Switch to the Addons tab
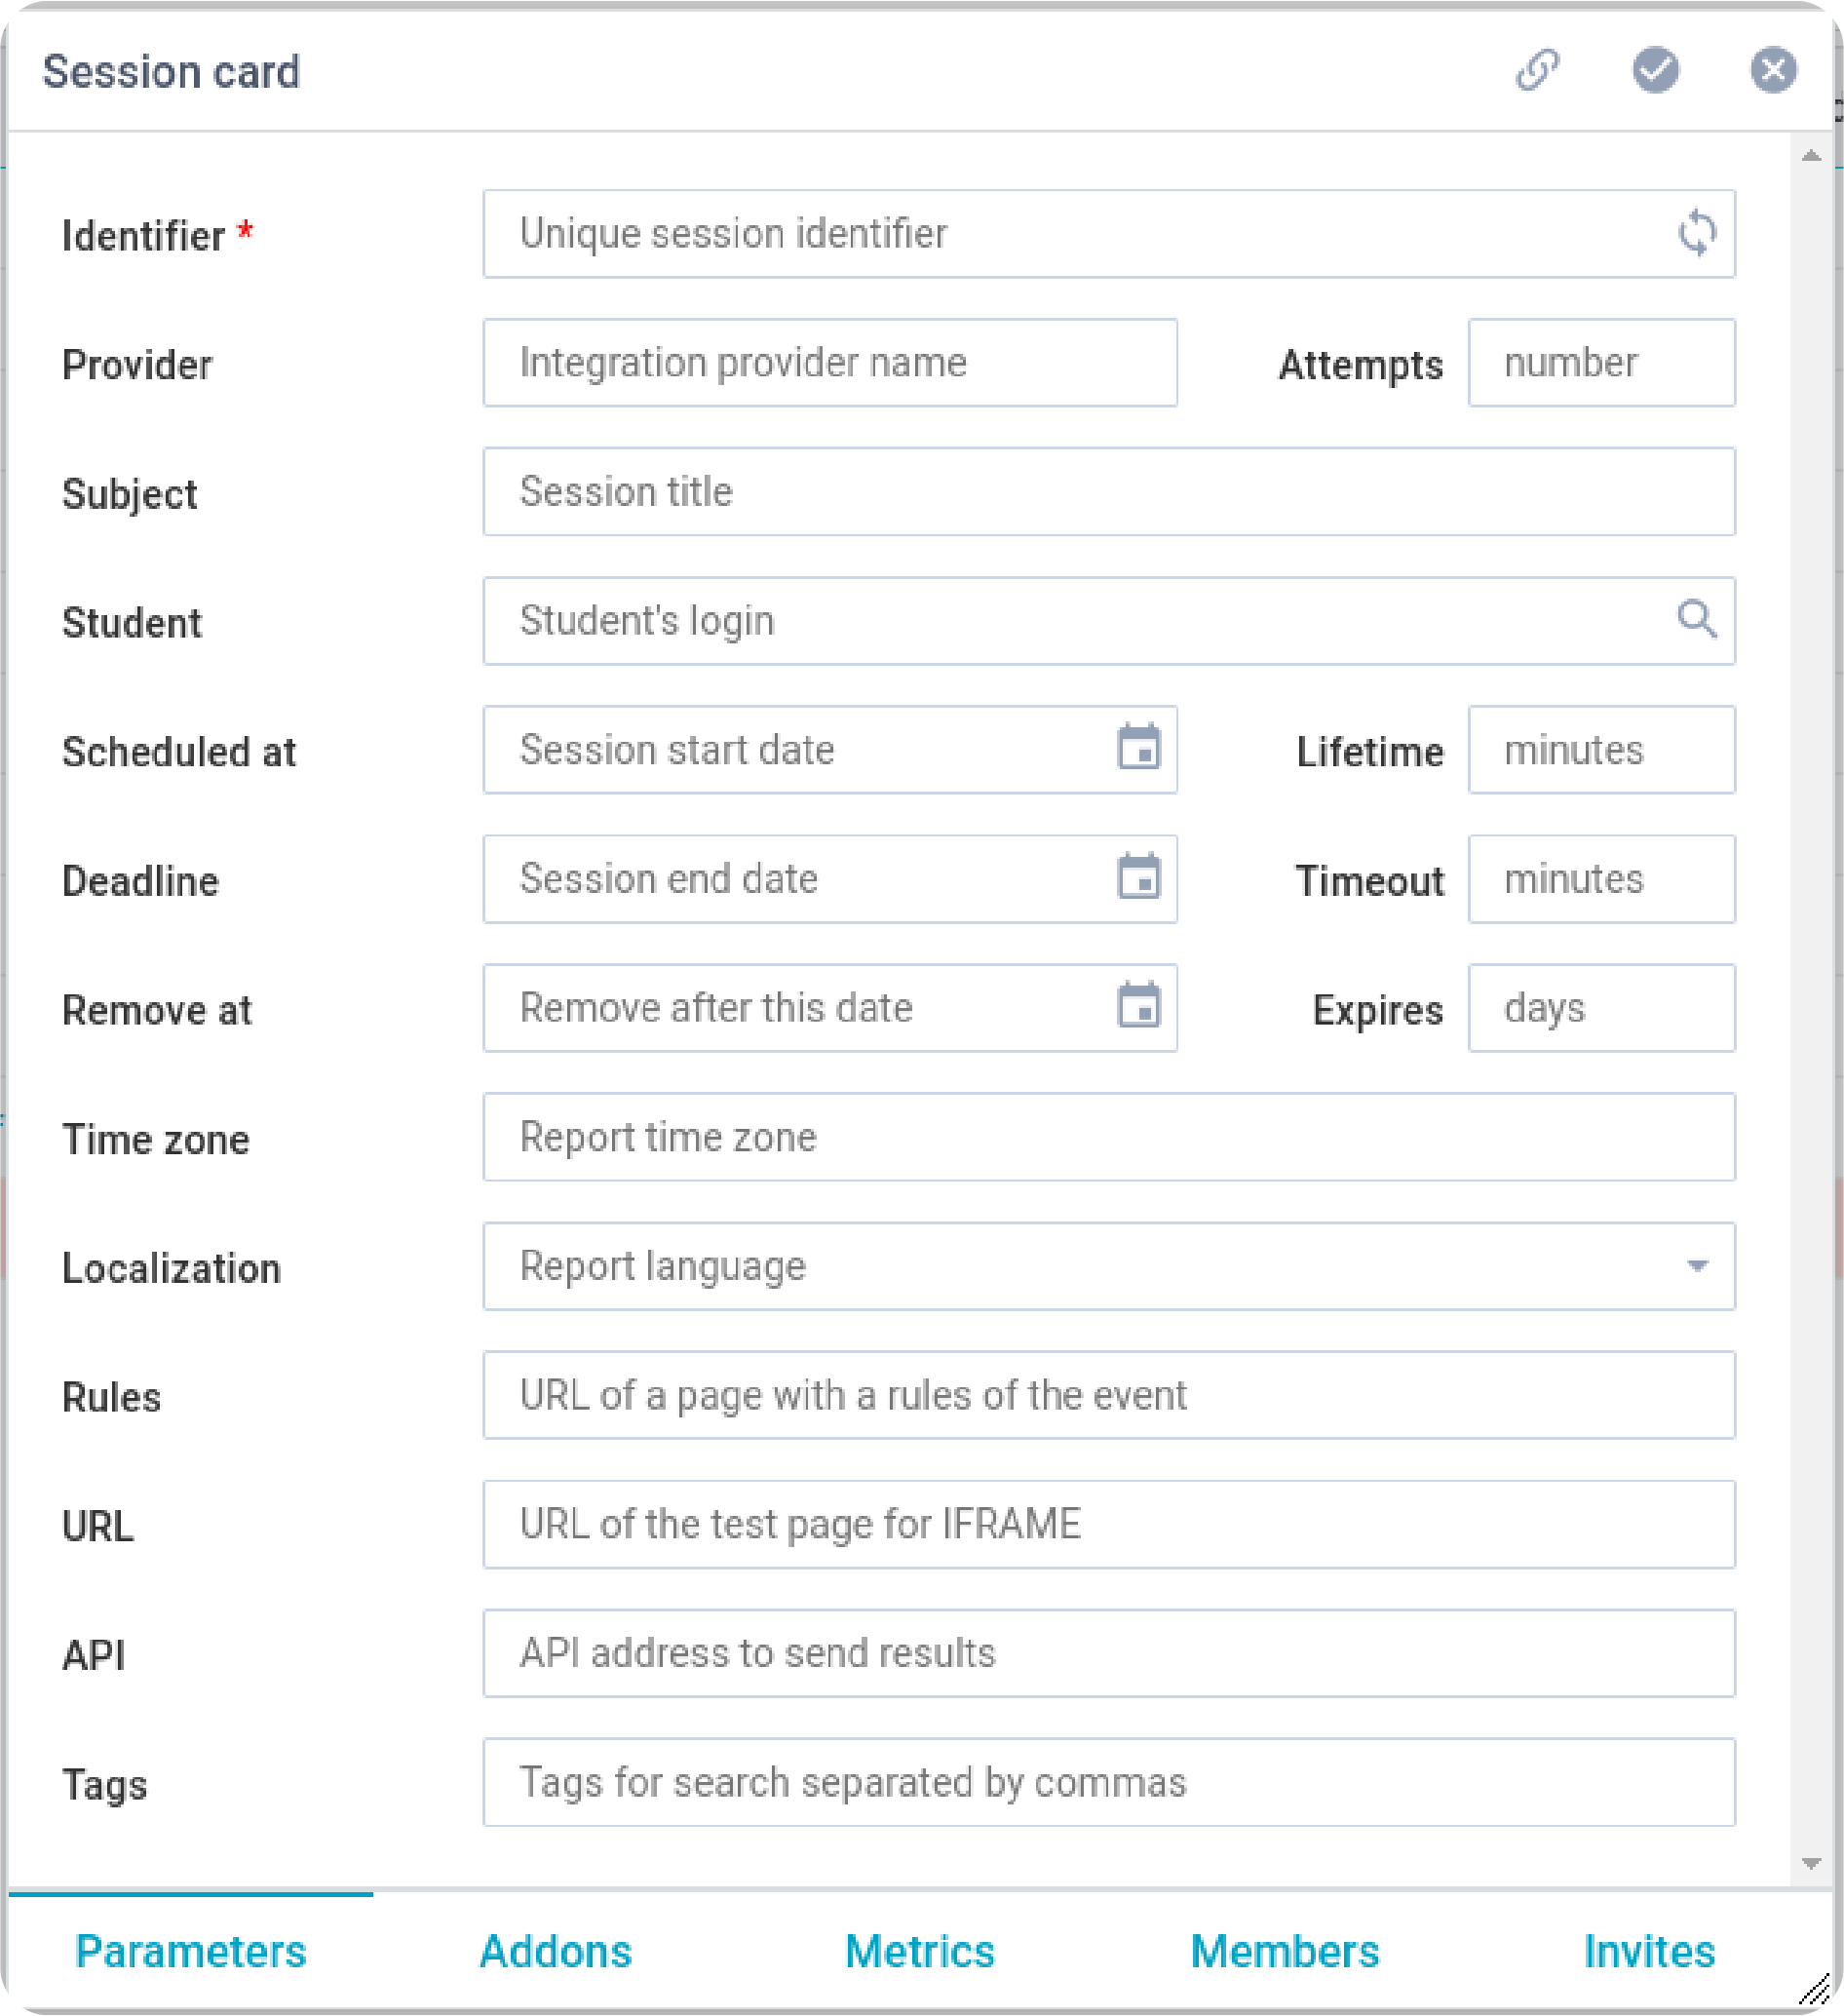Viewport: 1844px width, 2016px height. click(555, 1951)
